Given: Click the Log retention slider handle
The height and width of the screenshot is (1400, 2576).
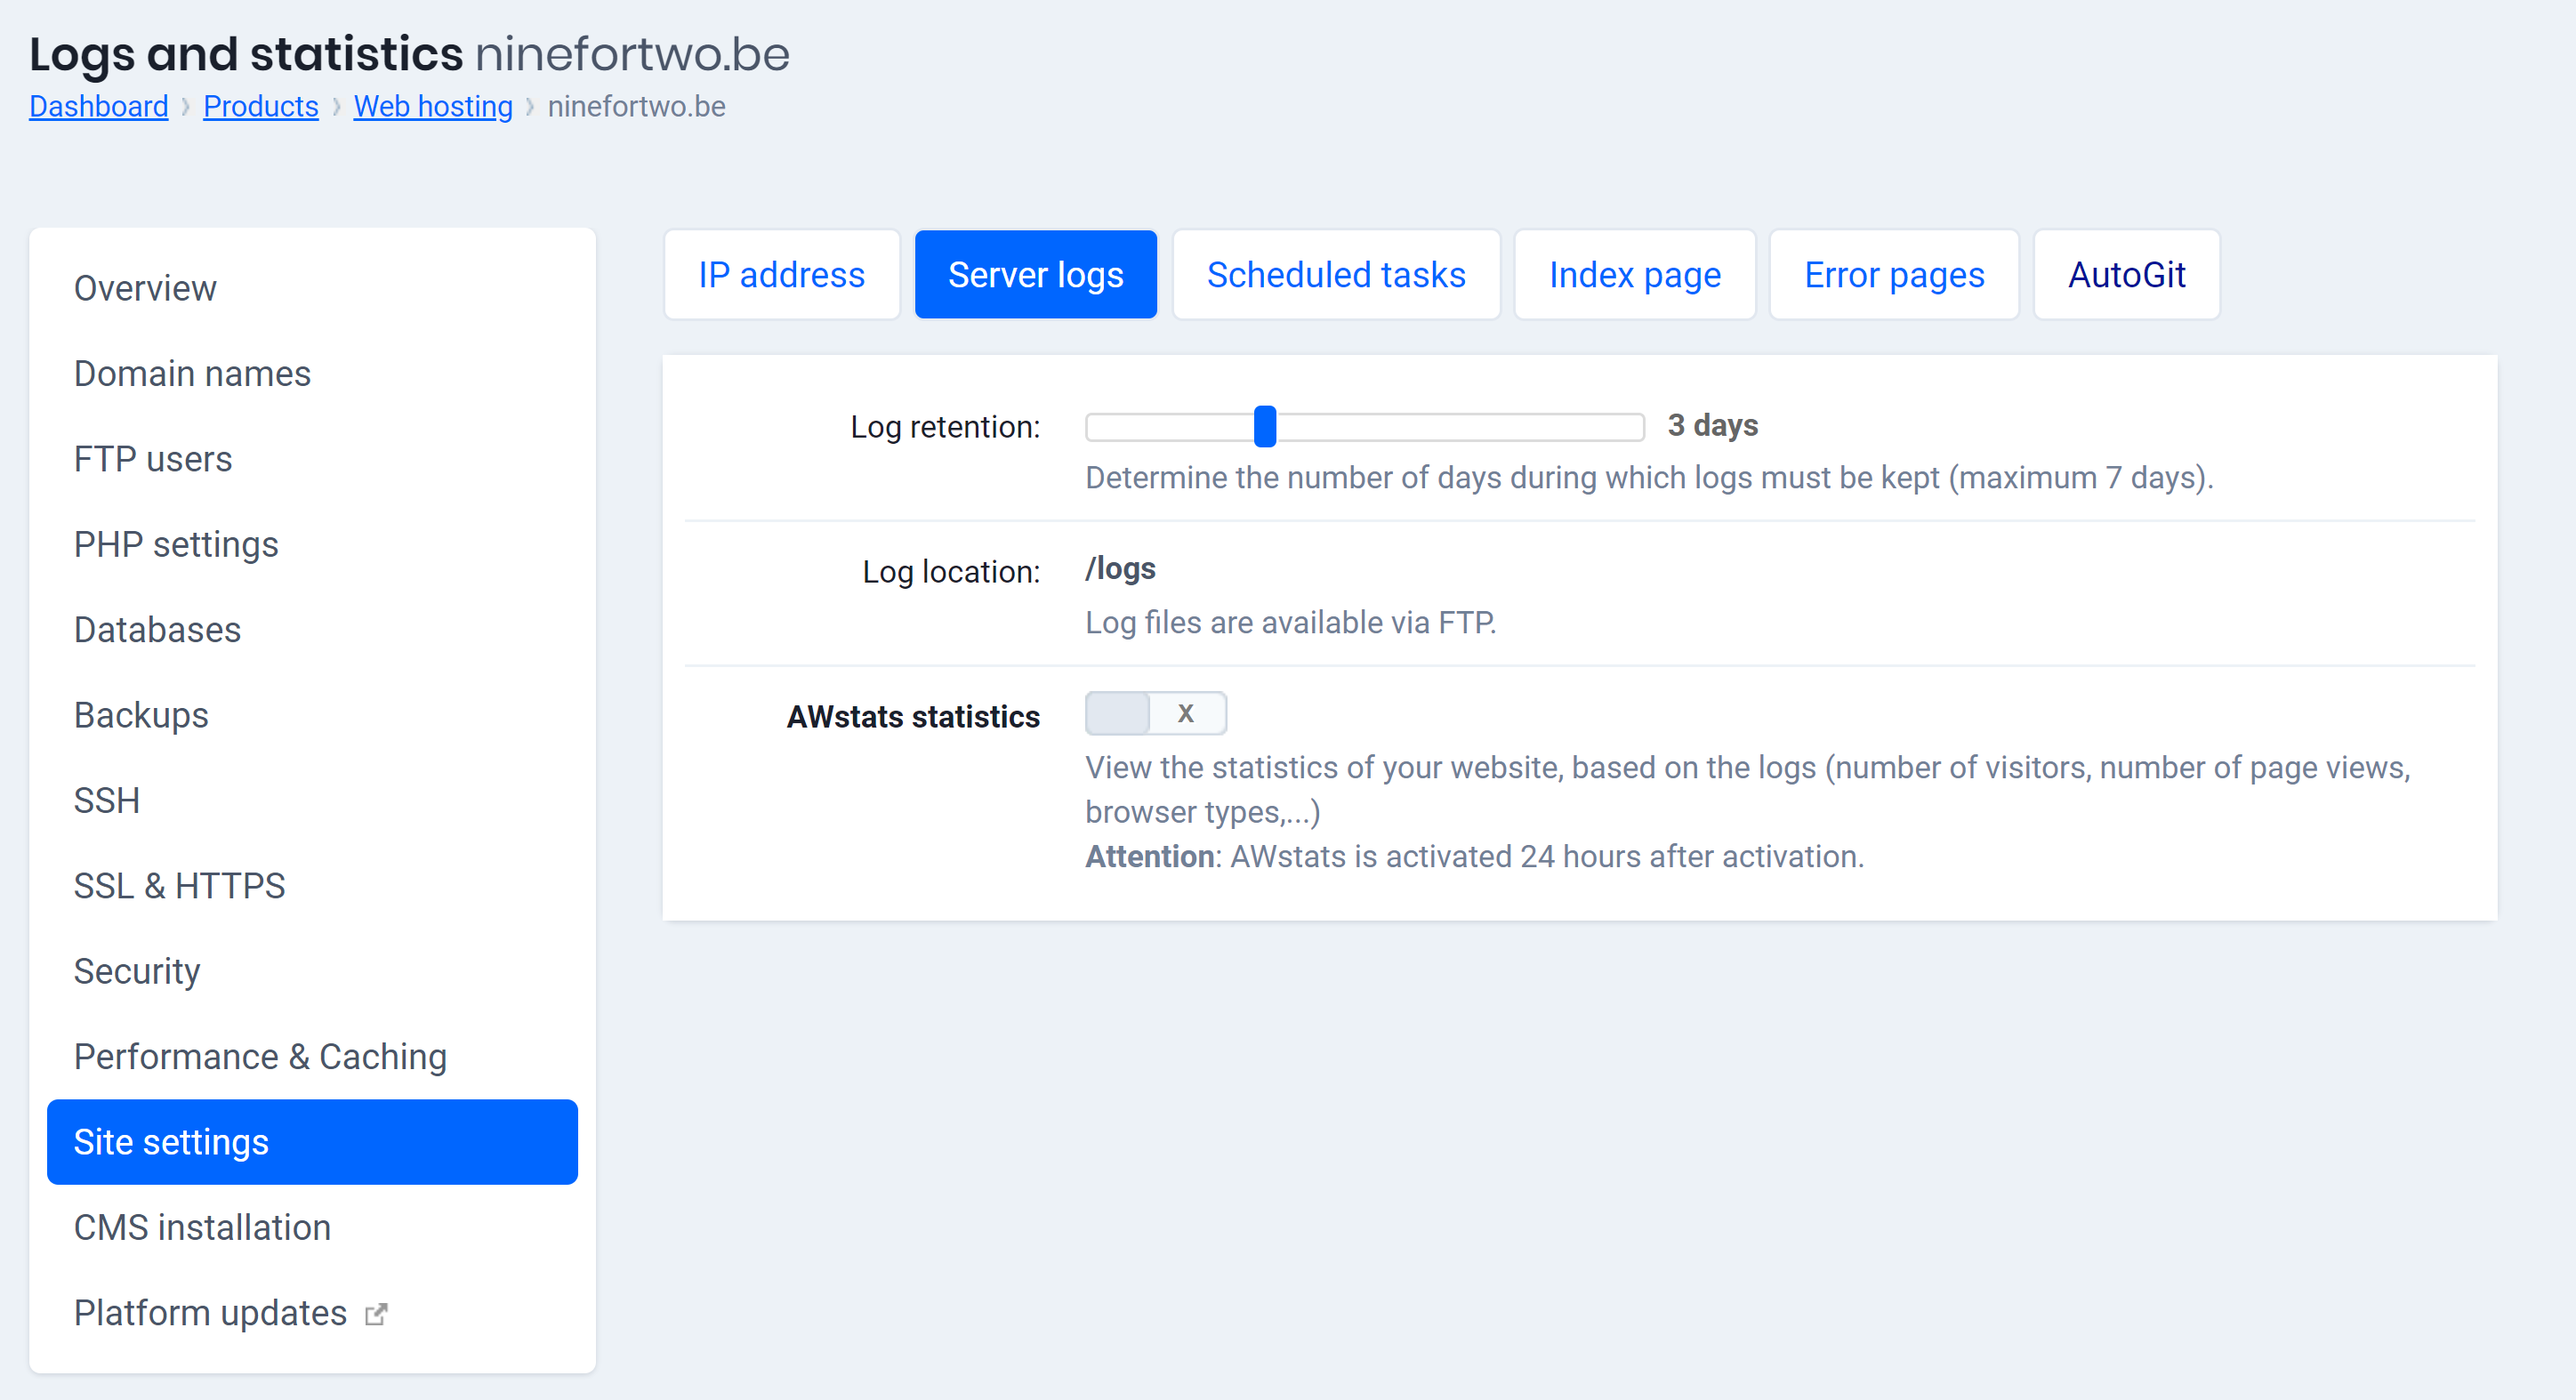Looking at the screenshot, I should pyautogui.click(x=1265, y=426).
